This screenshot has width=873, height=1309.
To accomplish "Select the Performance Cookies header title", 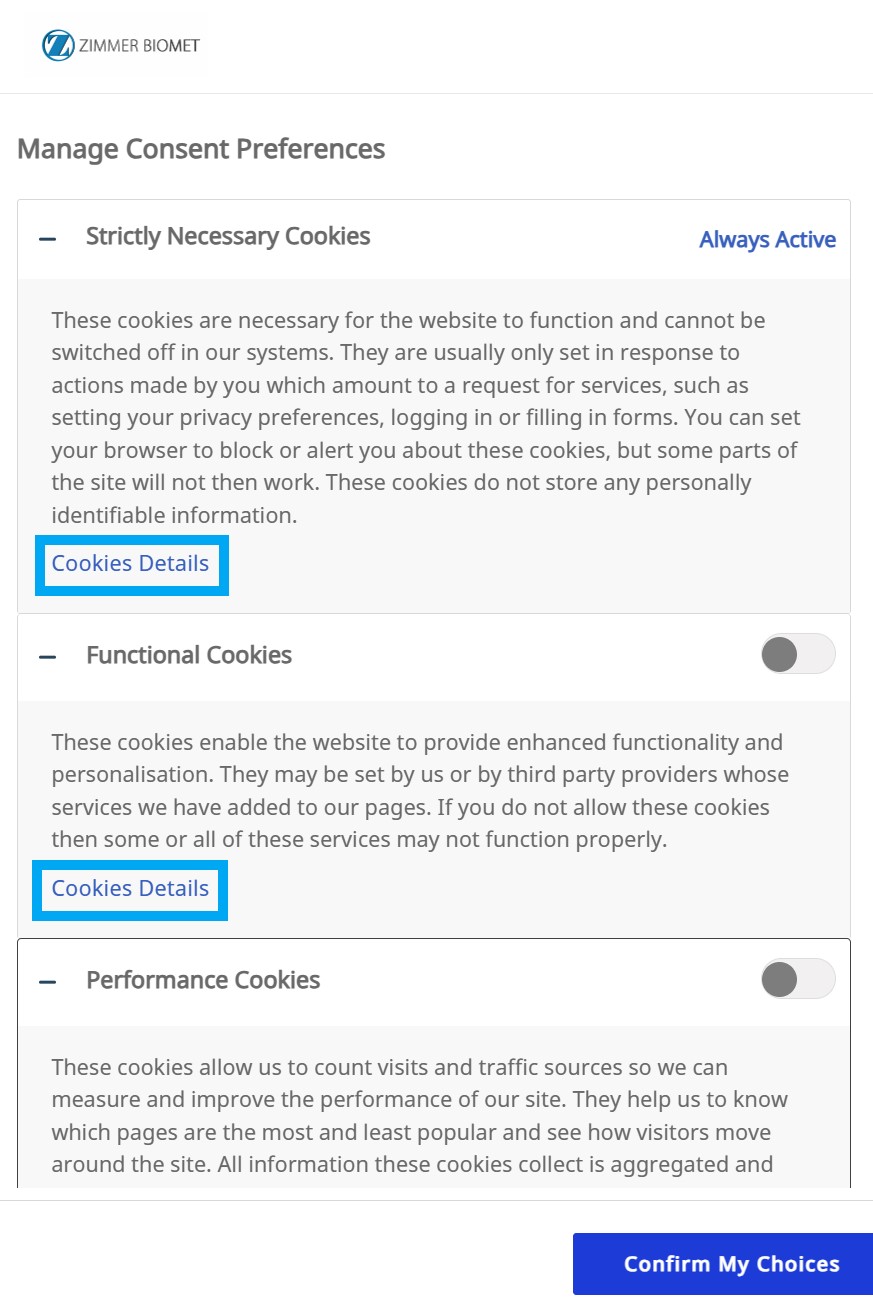I will (203, 980).
